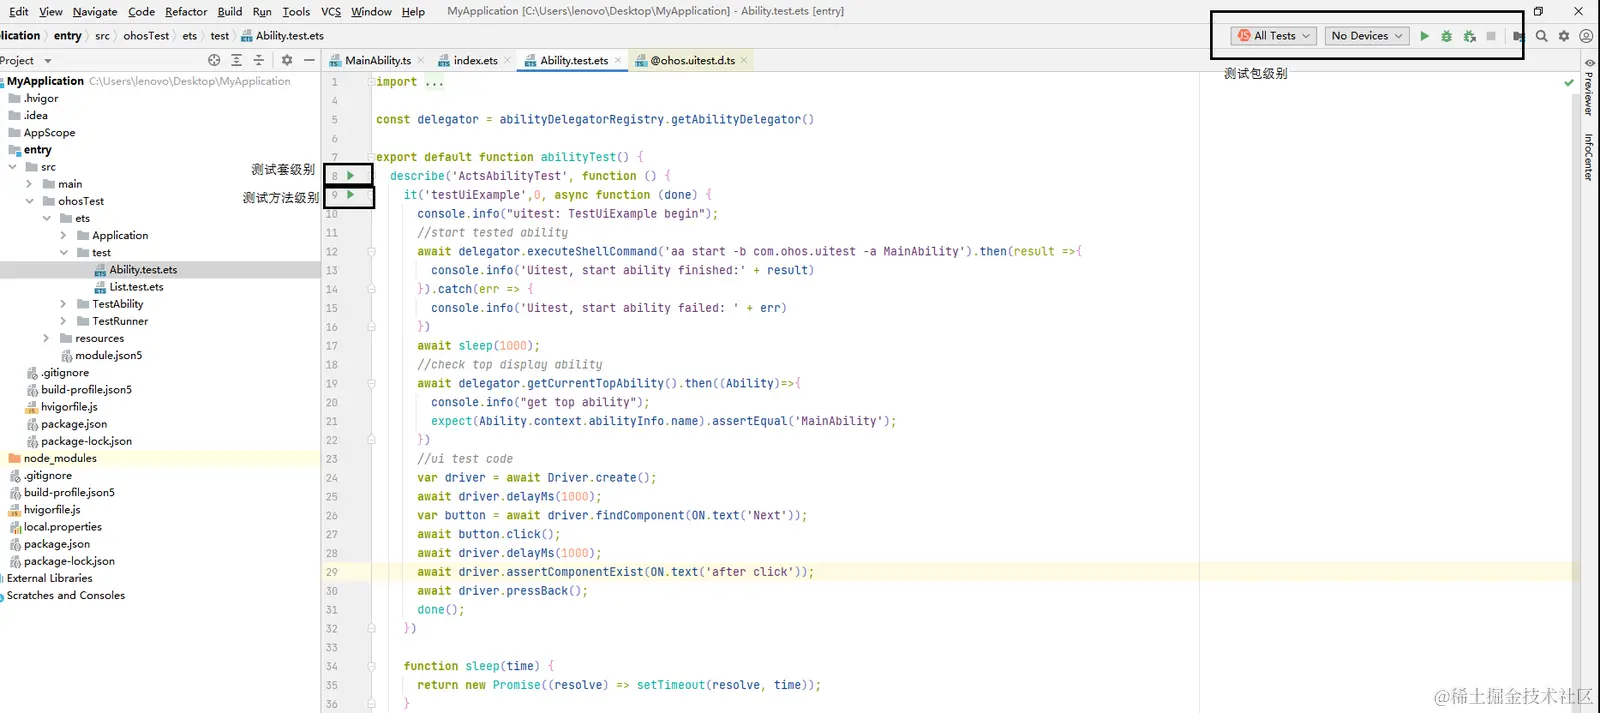Open the Search Everywhere magnifier icon

pos(1541,36)
